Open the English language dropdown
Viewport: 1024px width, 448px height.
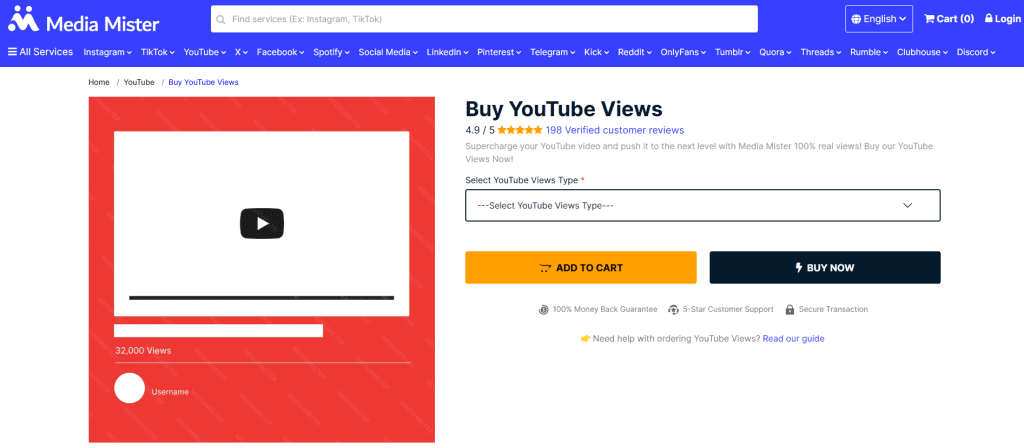click(x=878, y=19)
